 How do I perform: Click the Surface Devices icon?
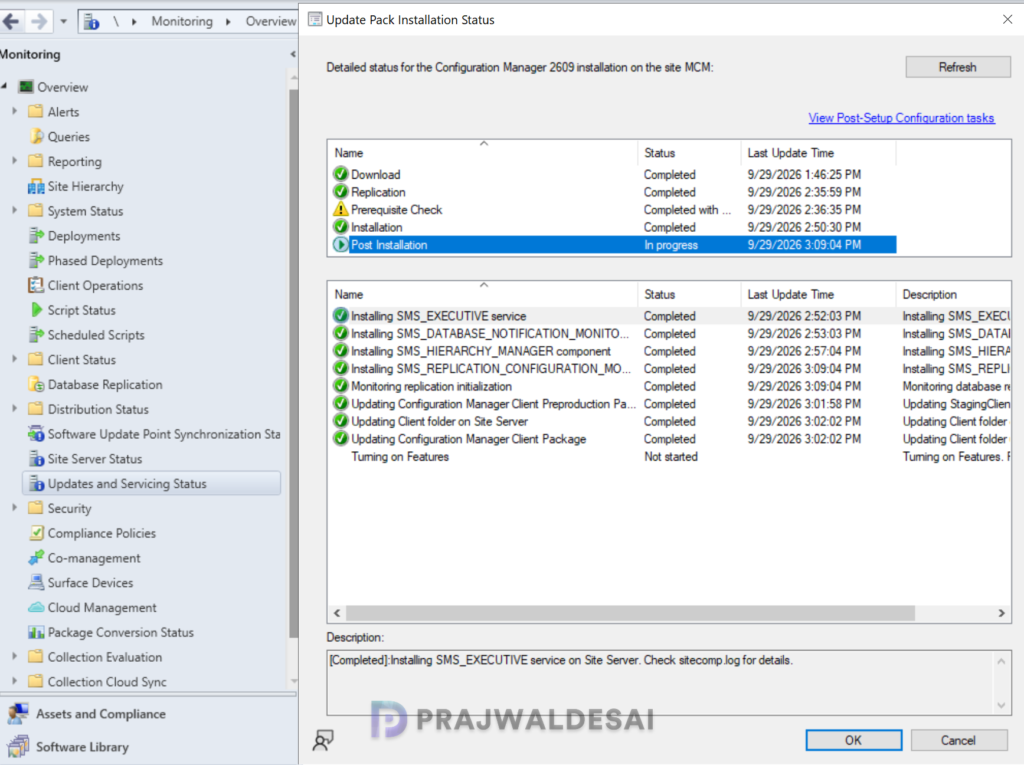36,582
